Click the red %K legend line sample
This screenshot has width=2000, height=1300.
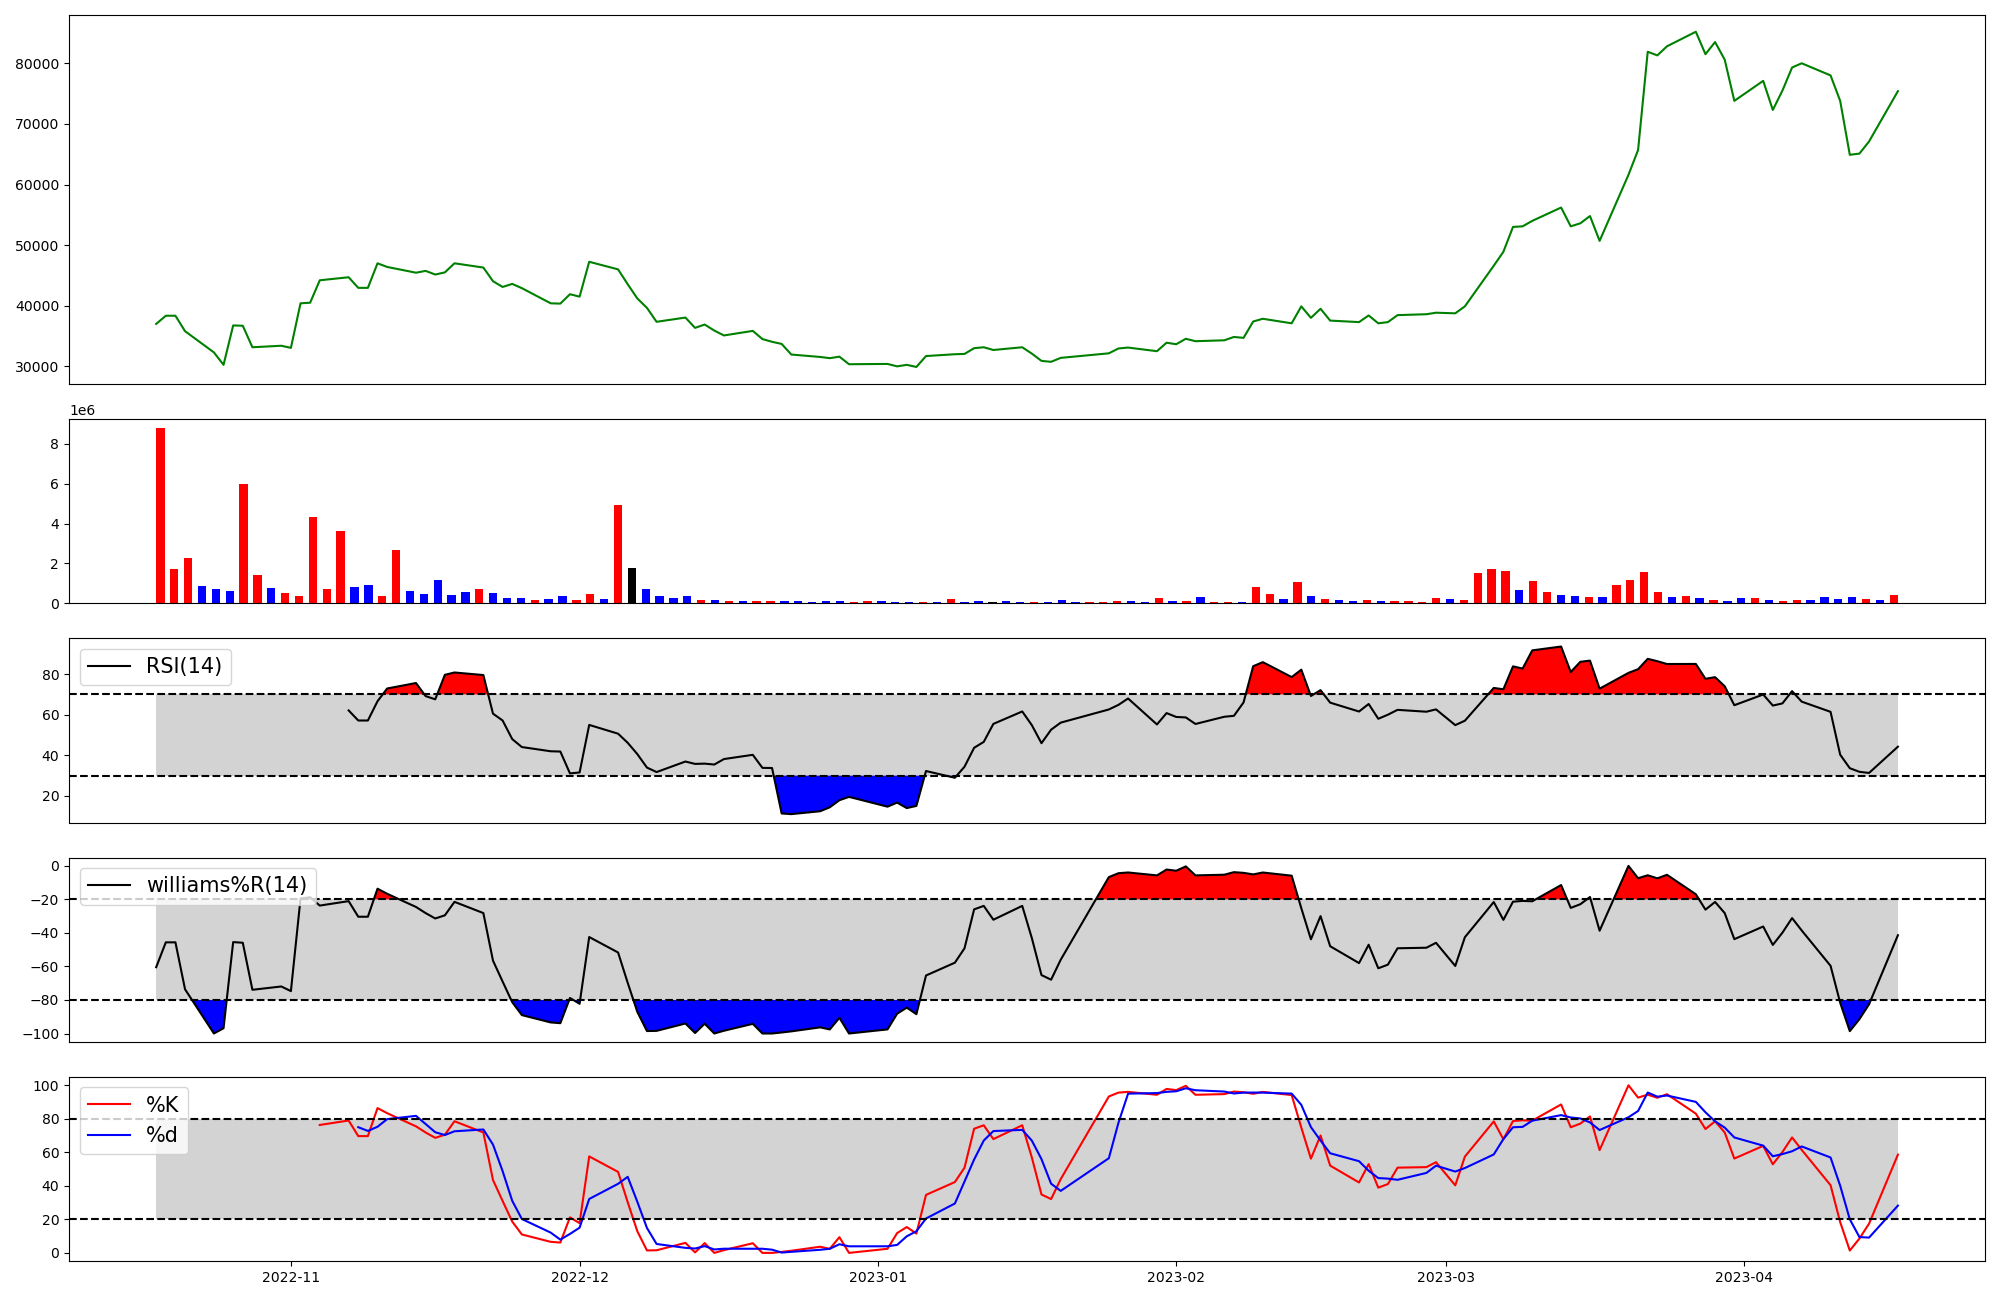[x=109, y=1105]
